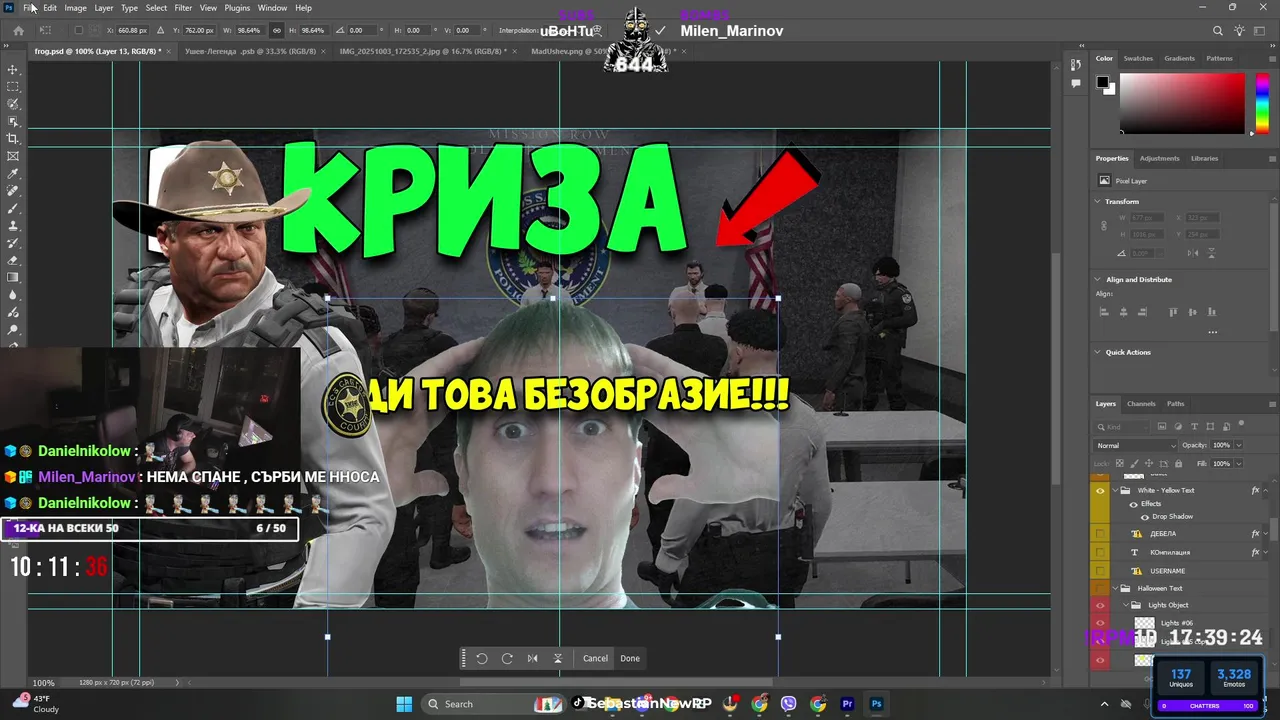Open the Normal blend mode dropdown
1280x720 pixels.
tap(1135, 445)
